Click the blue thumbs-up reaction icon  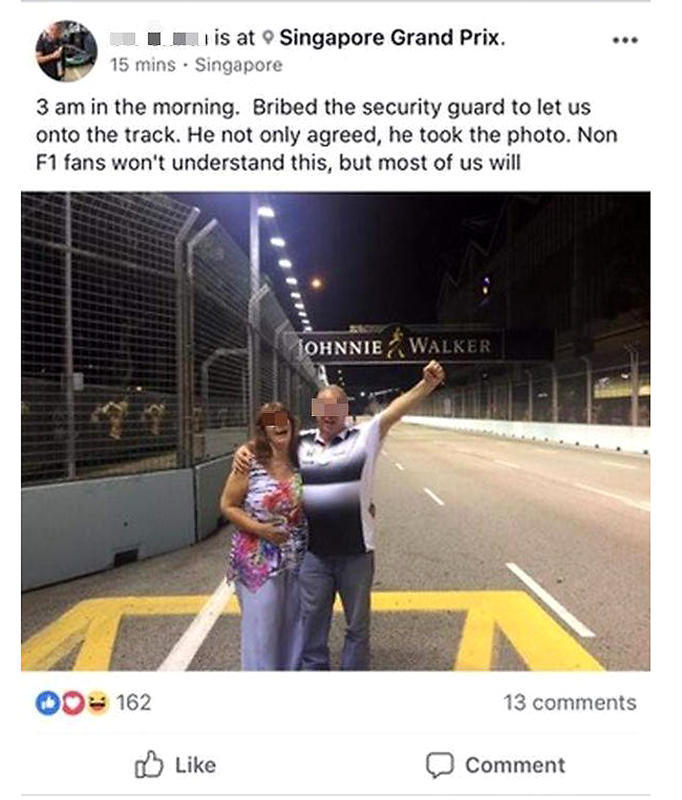pos(47,703)
